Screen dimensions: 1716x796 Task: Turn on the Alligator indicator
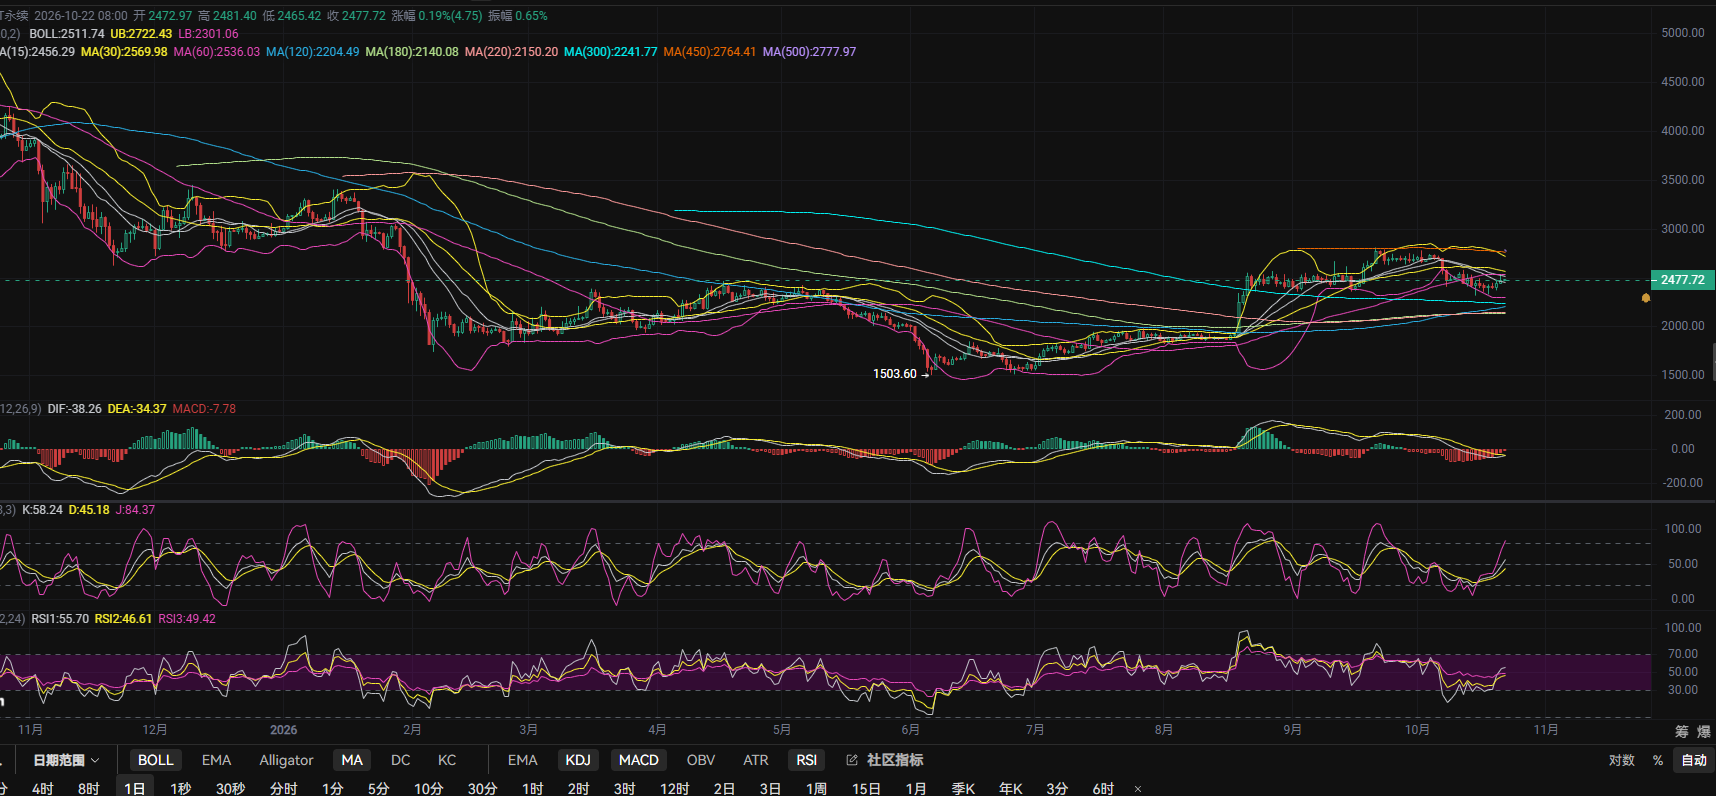coord(286,760)
